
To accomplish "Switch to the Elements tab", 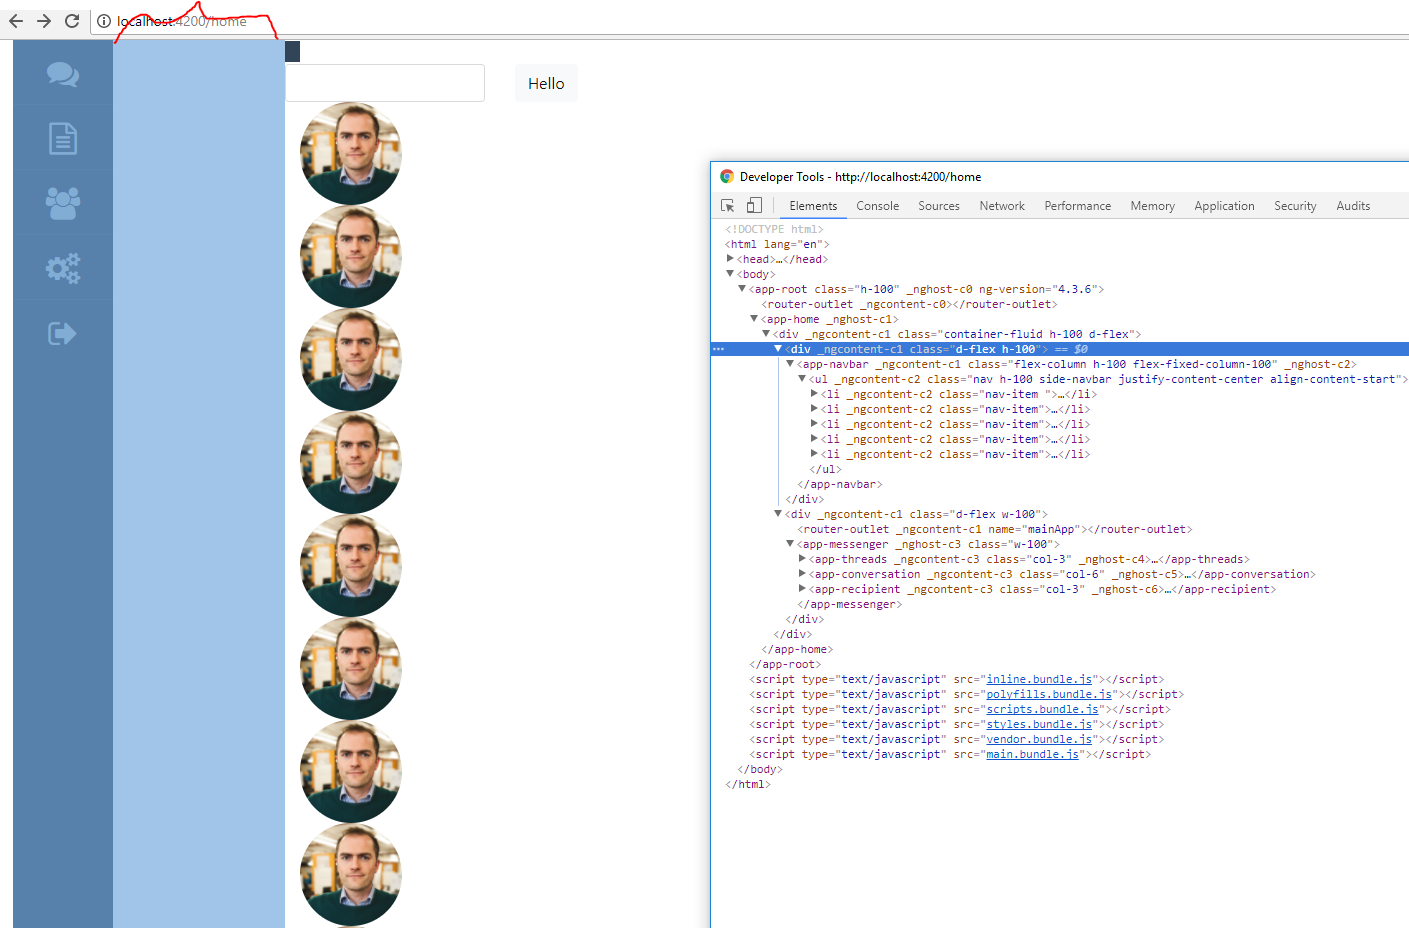I will 813,206.
